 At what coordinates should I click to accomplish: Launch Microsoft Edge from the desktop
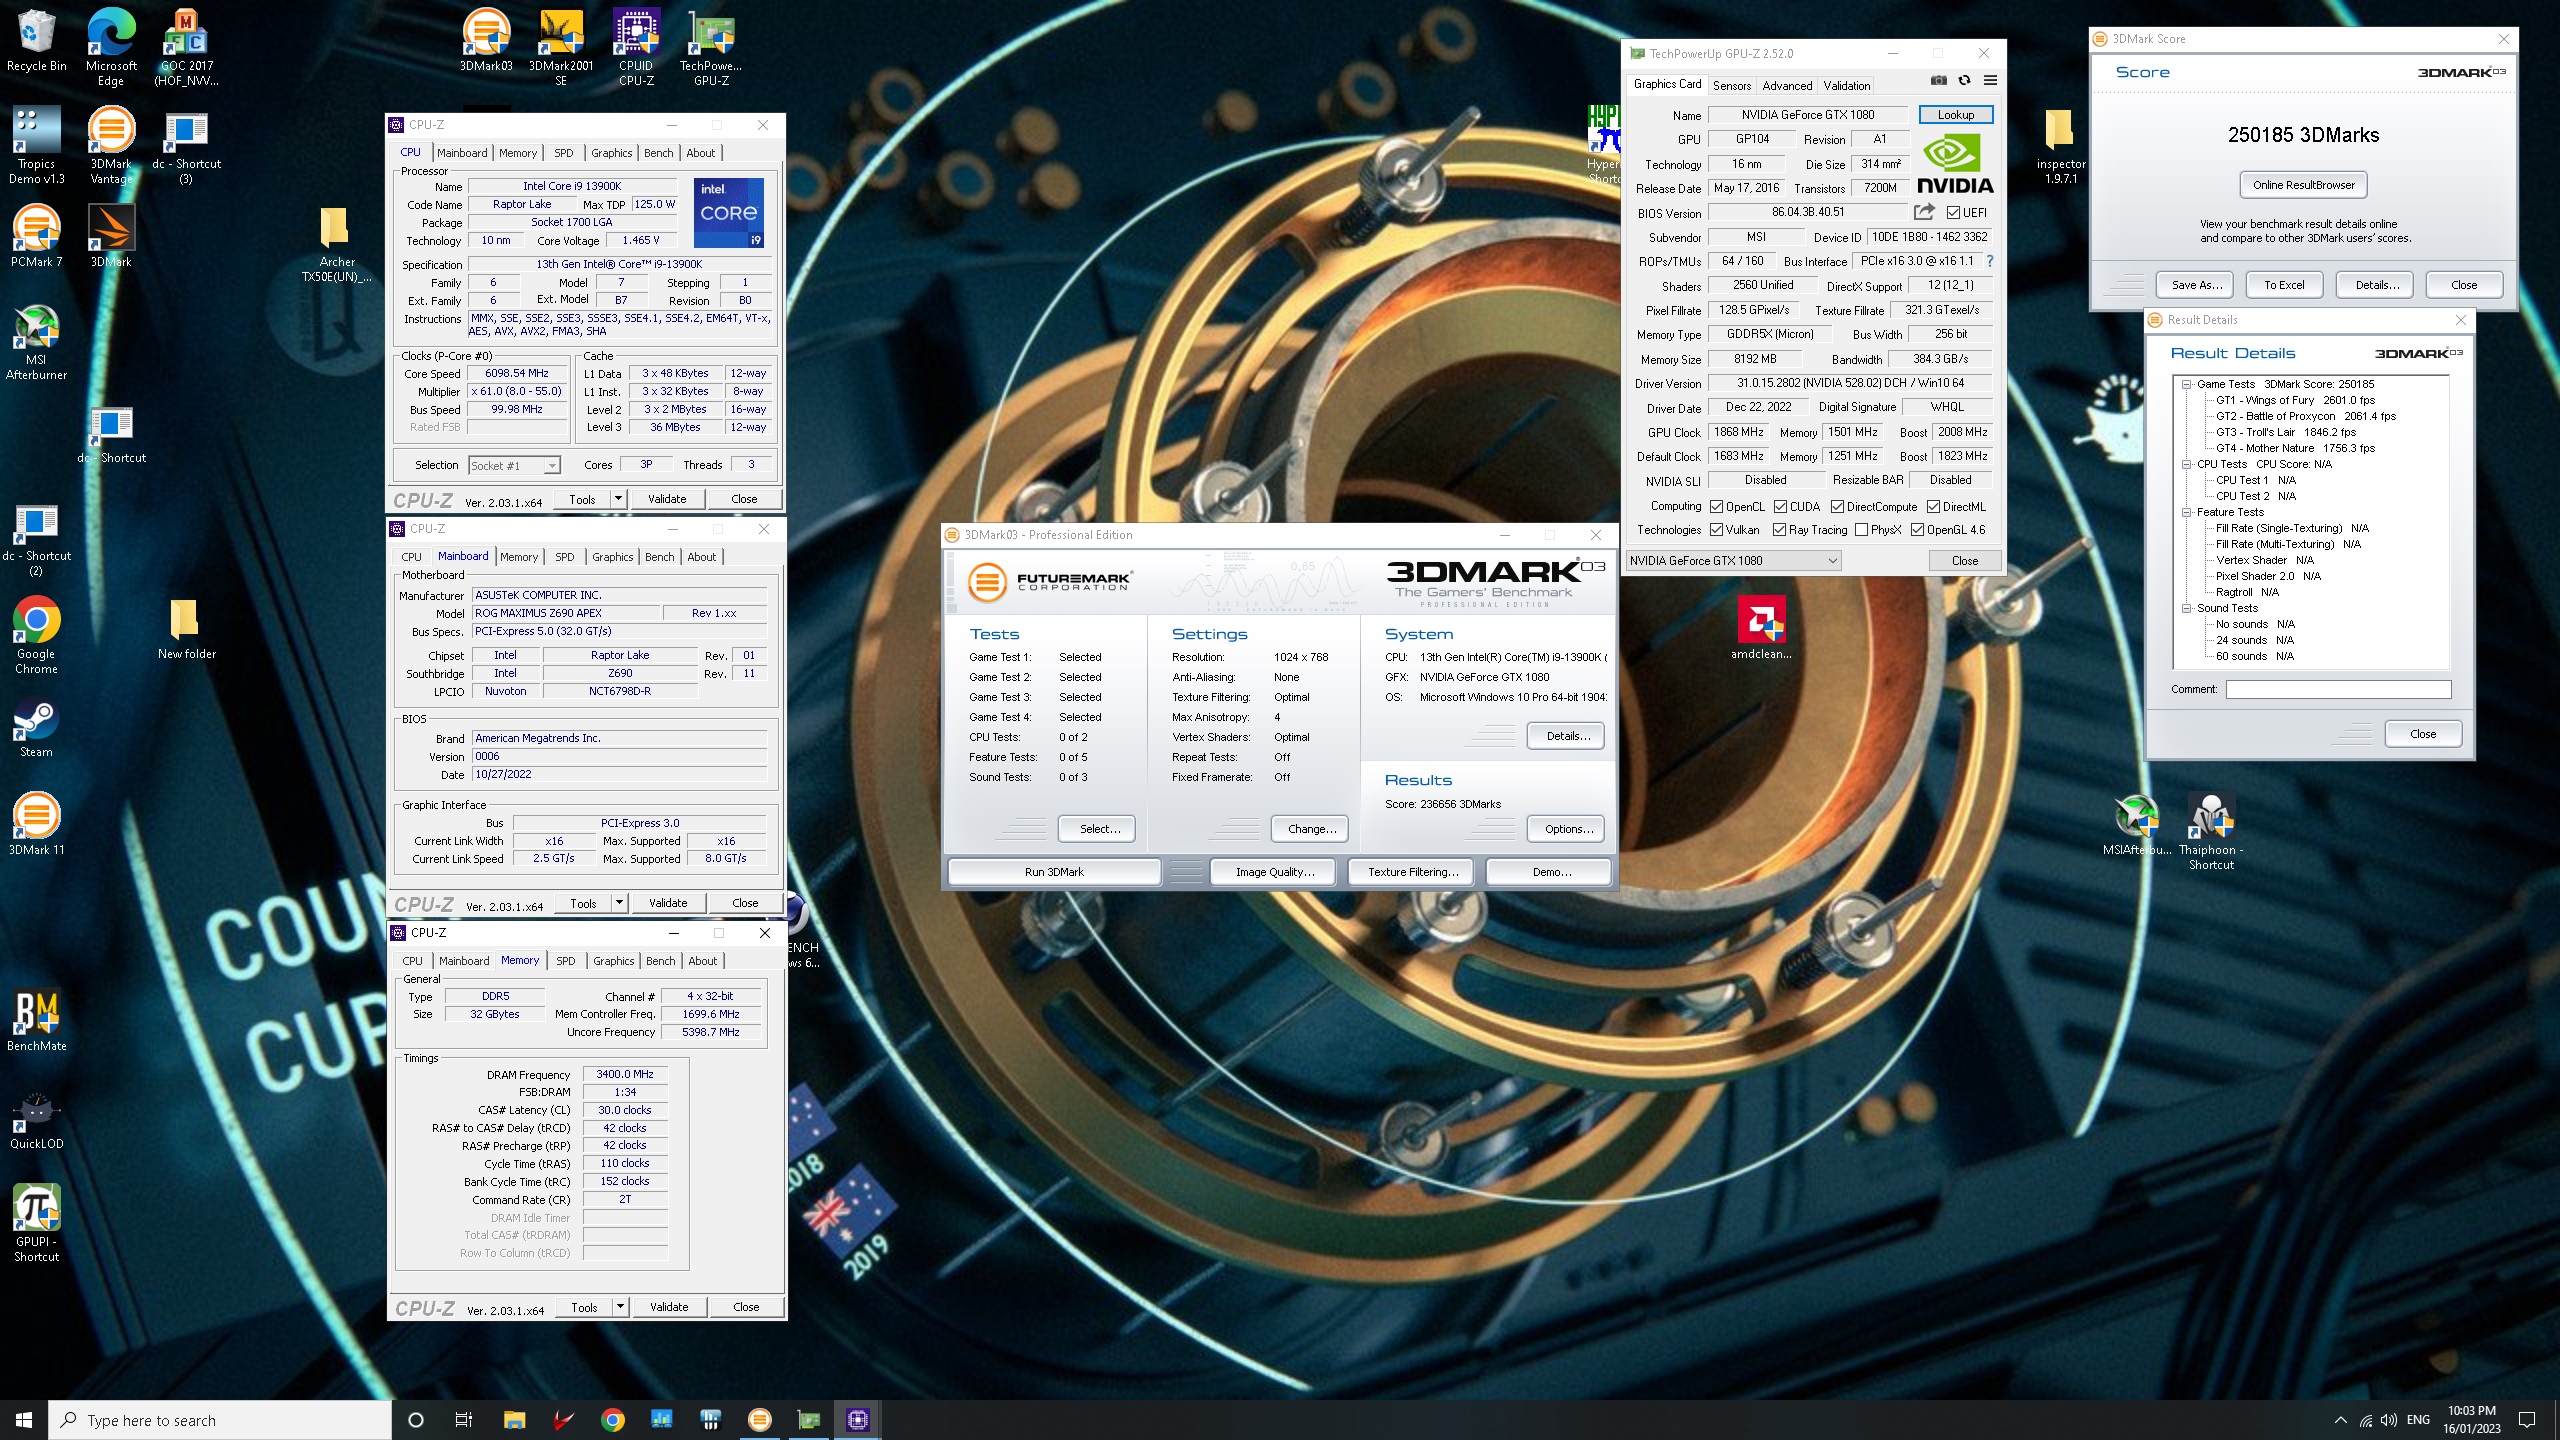[x=111, y=48]
